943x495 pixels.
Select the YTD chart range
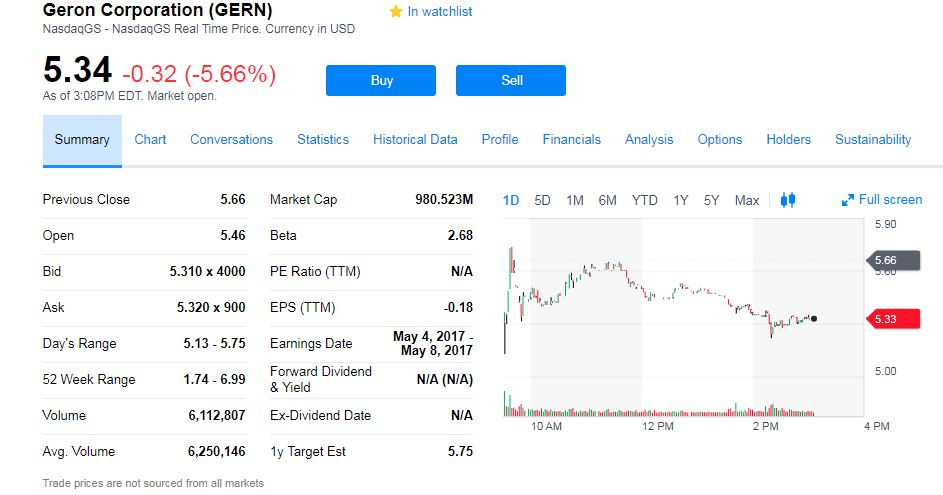click(645, 200)
